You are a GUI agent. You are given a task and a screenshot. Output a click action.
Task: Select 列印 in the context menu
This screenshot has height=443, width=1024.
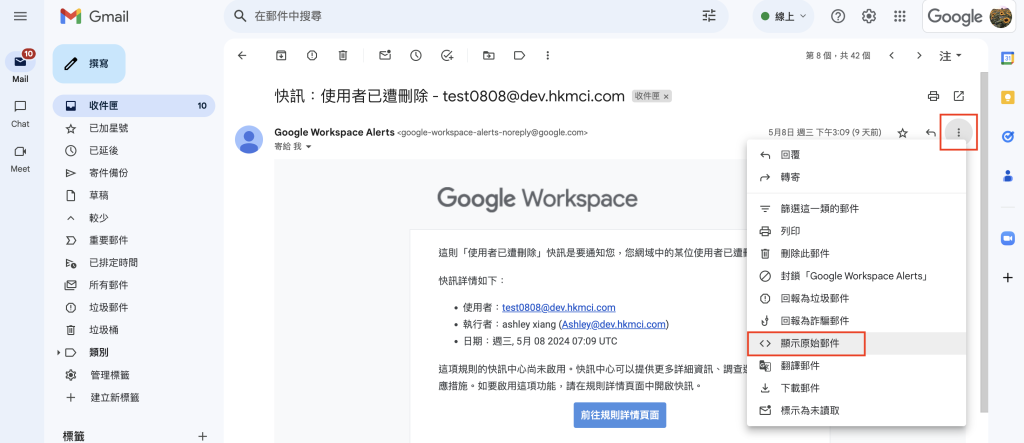(856, 231)
